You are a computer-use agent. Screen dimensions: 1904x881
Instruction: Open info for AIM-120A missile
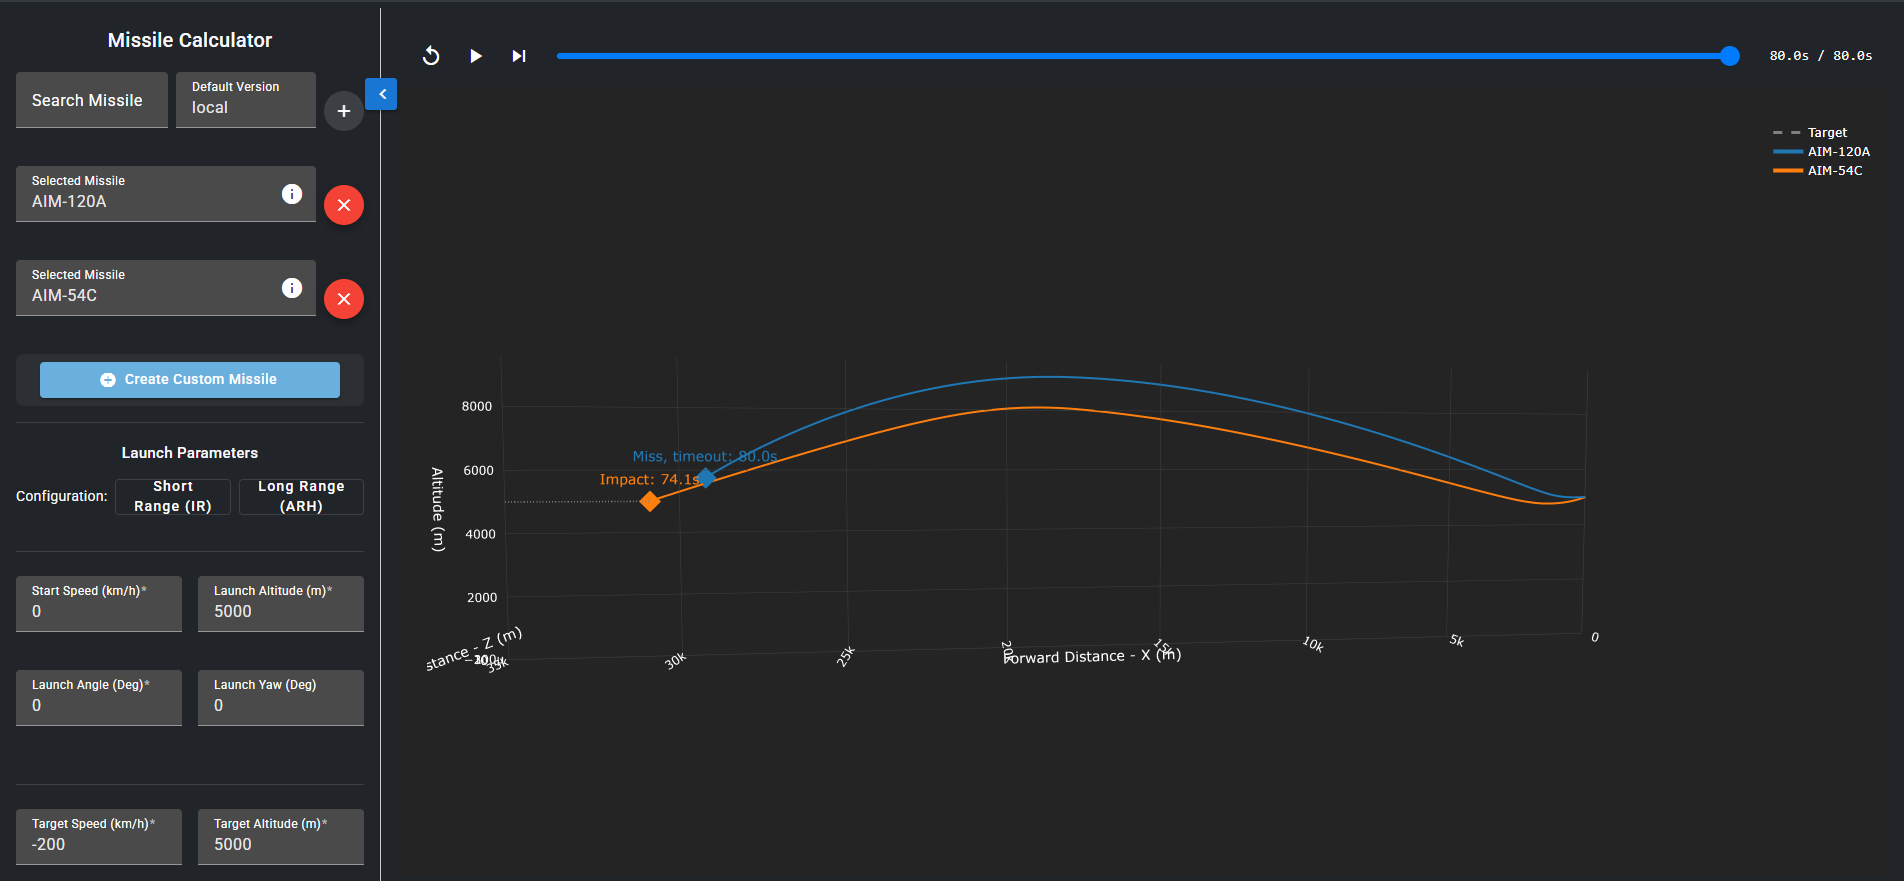coord(292,194)
